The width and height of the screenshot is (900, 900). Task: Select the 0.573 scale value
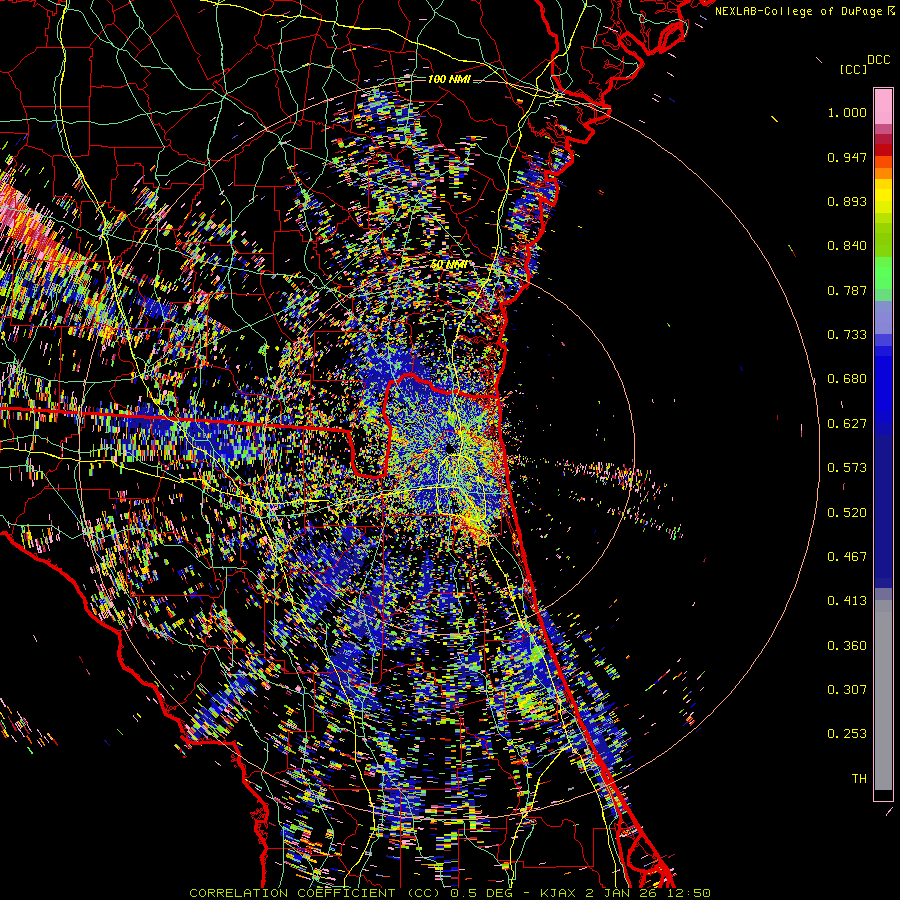pyautogui.click(x=847, y=468)
